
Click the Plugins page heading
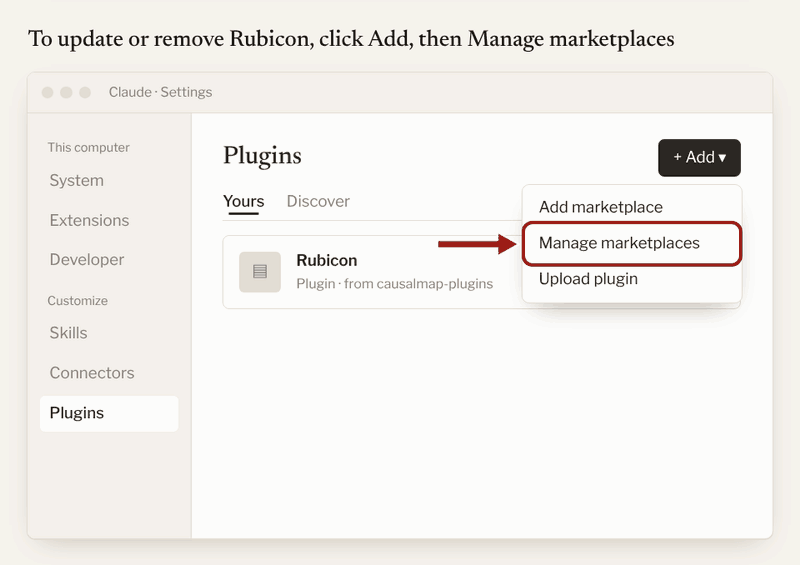click(x=262, y=155)
